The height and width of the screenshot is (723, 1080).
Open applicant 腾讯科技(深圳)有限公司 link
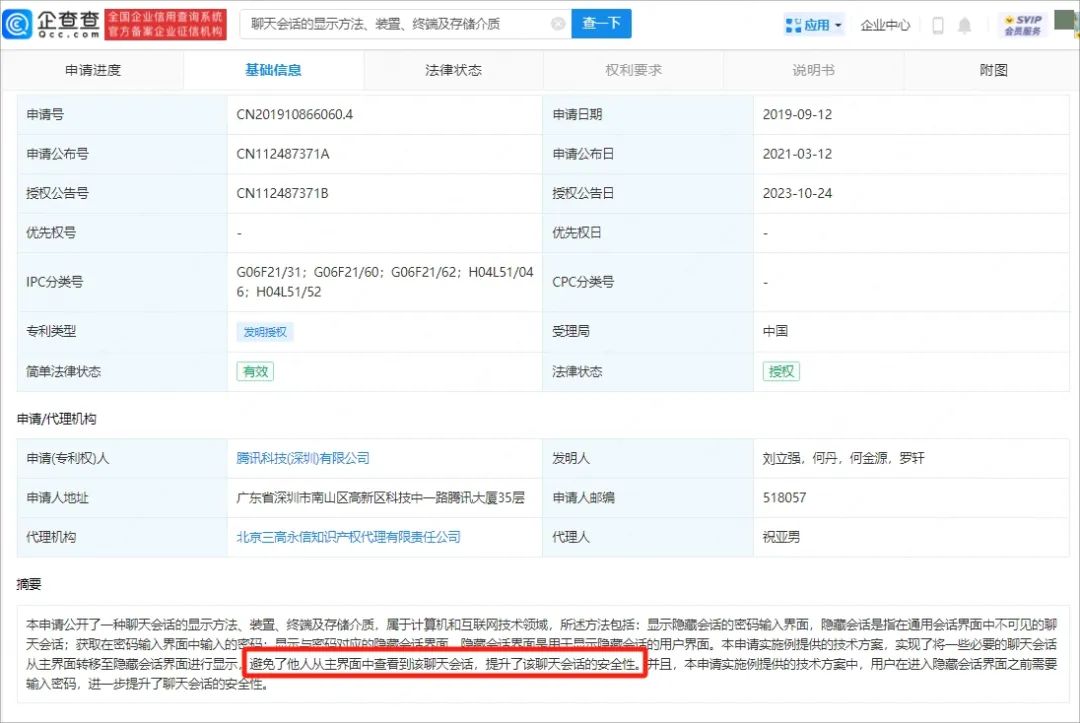click(x=302, y=459)
